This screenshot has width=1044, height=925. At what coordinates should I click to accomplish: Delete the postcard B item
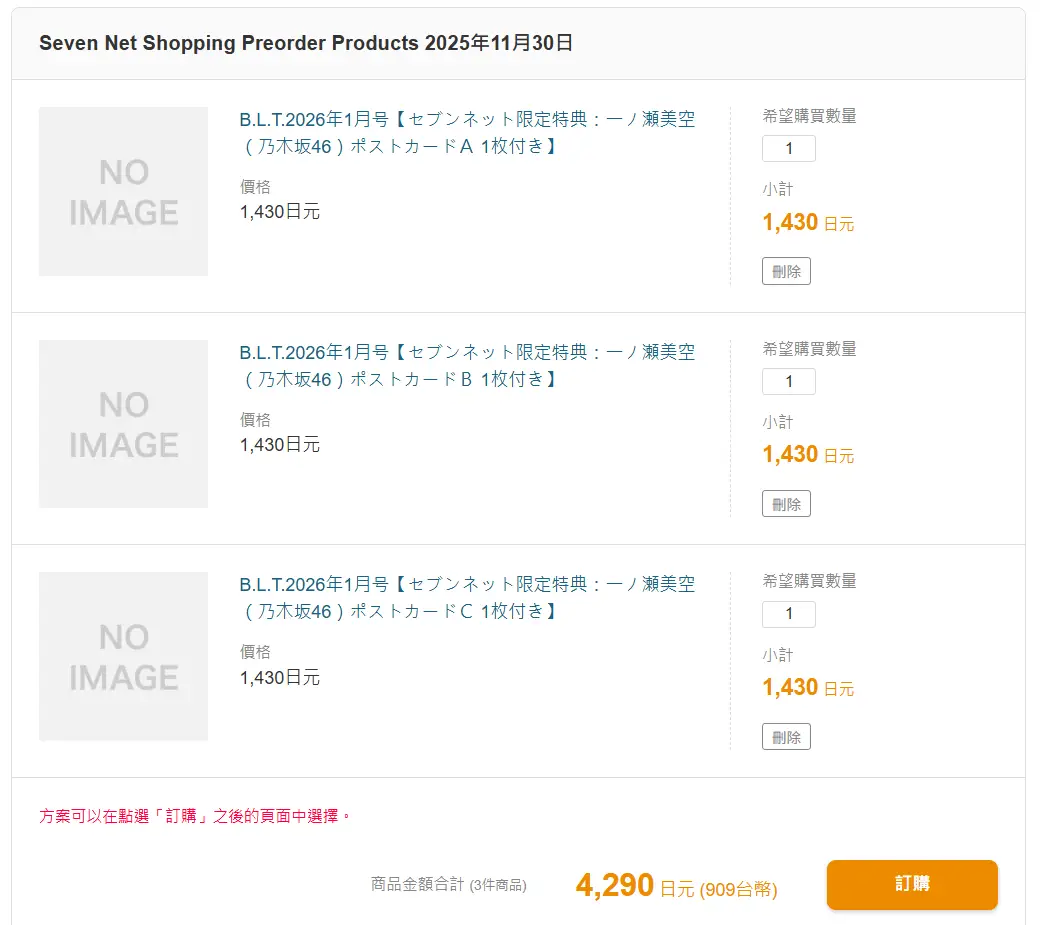pyautogui.click(x=786, y=504)
